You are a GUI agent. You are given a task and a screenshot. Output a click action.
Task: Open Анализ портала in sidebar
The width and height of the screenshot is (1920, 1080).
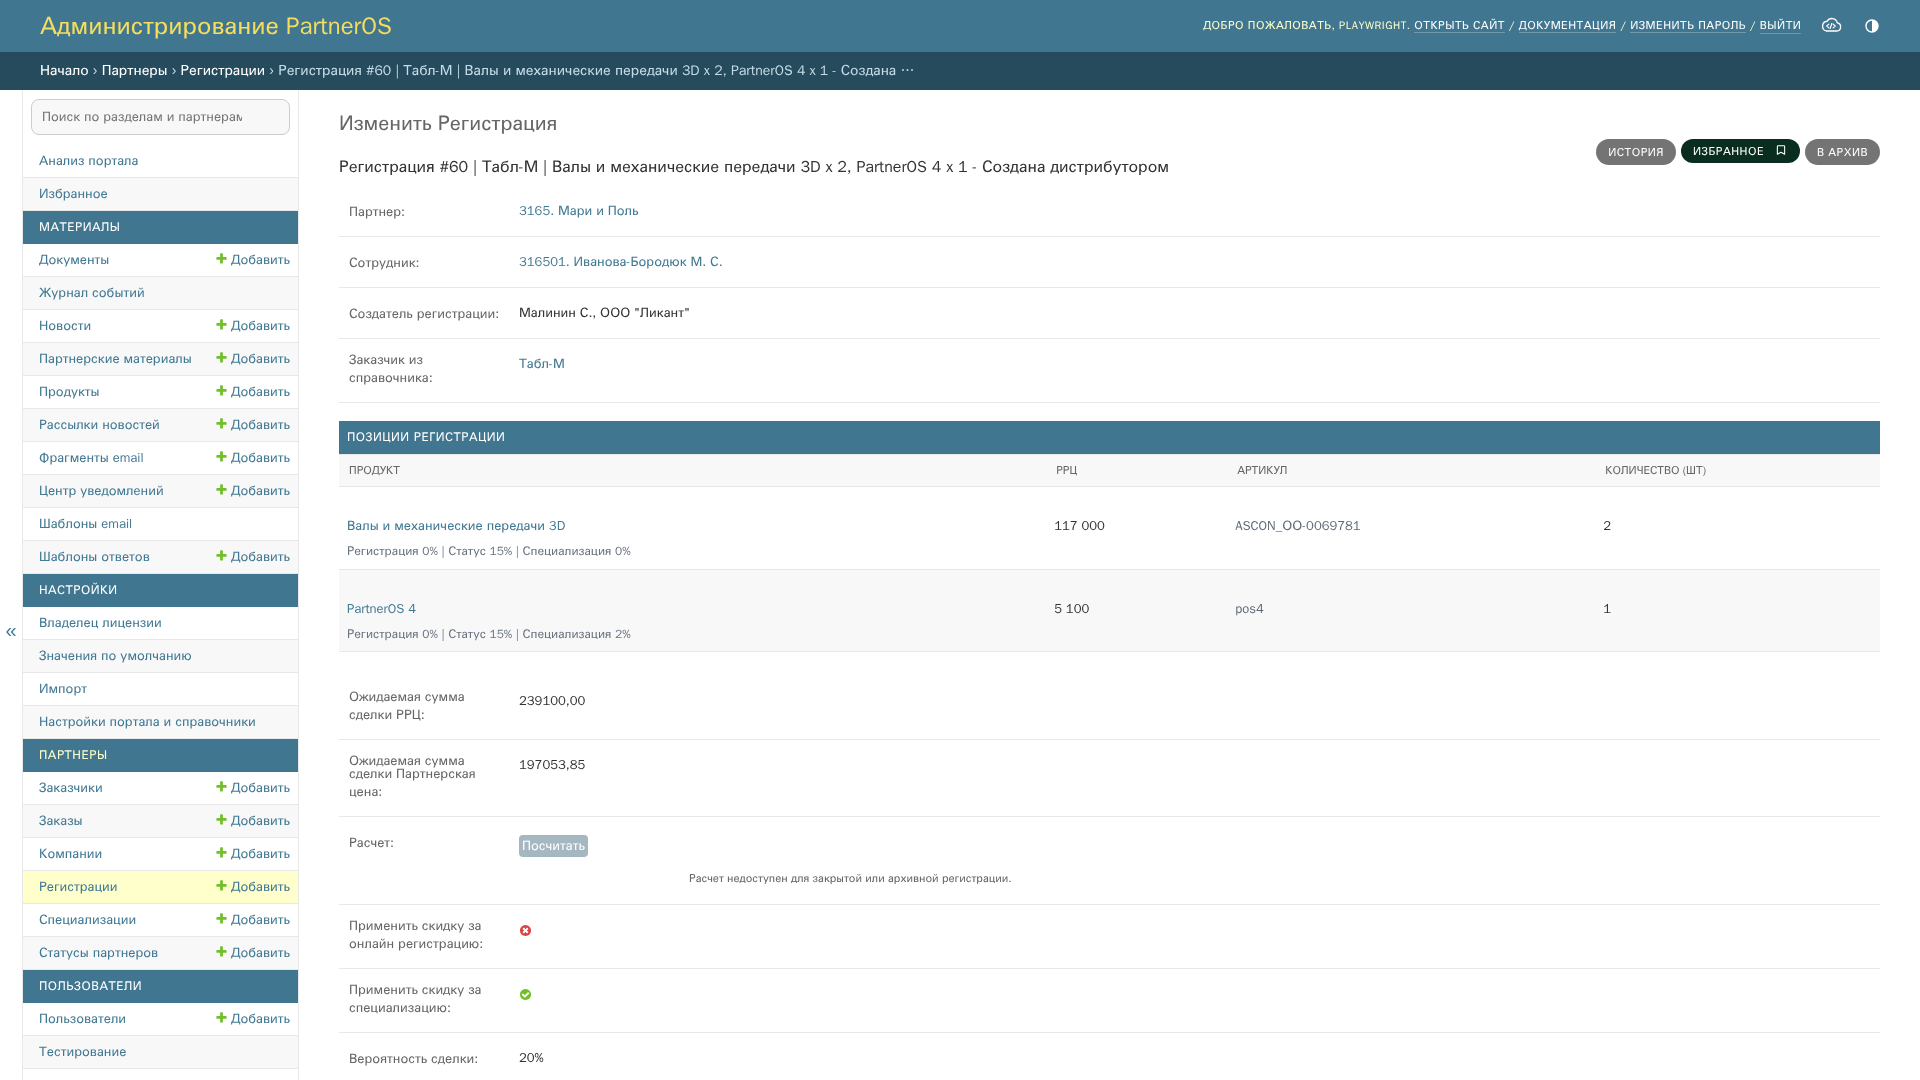pos(88,161)
